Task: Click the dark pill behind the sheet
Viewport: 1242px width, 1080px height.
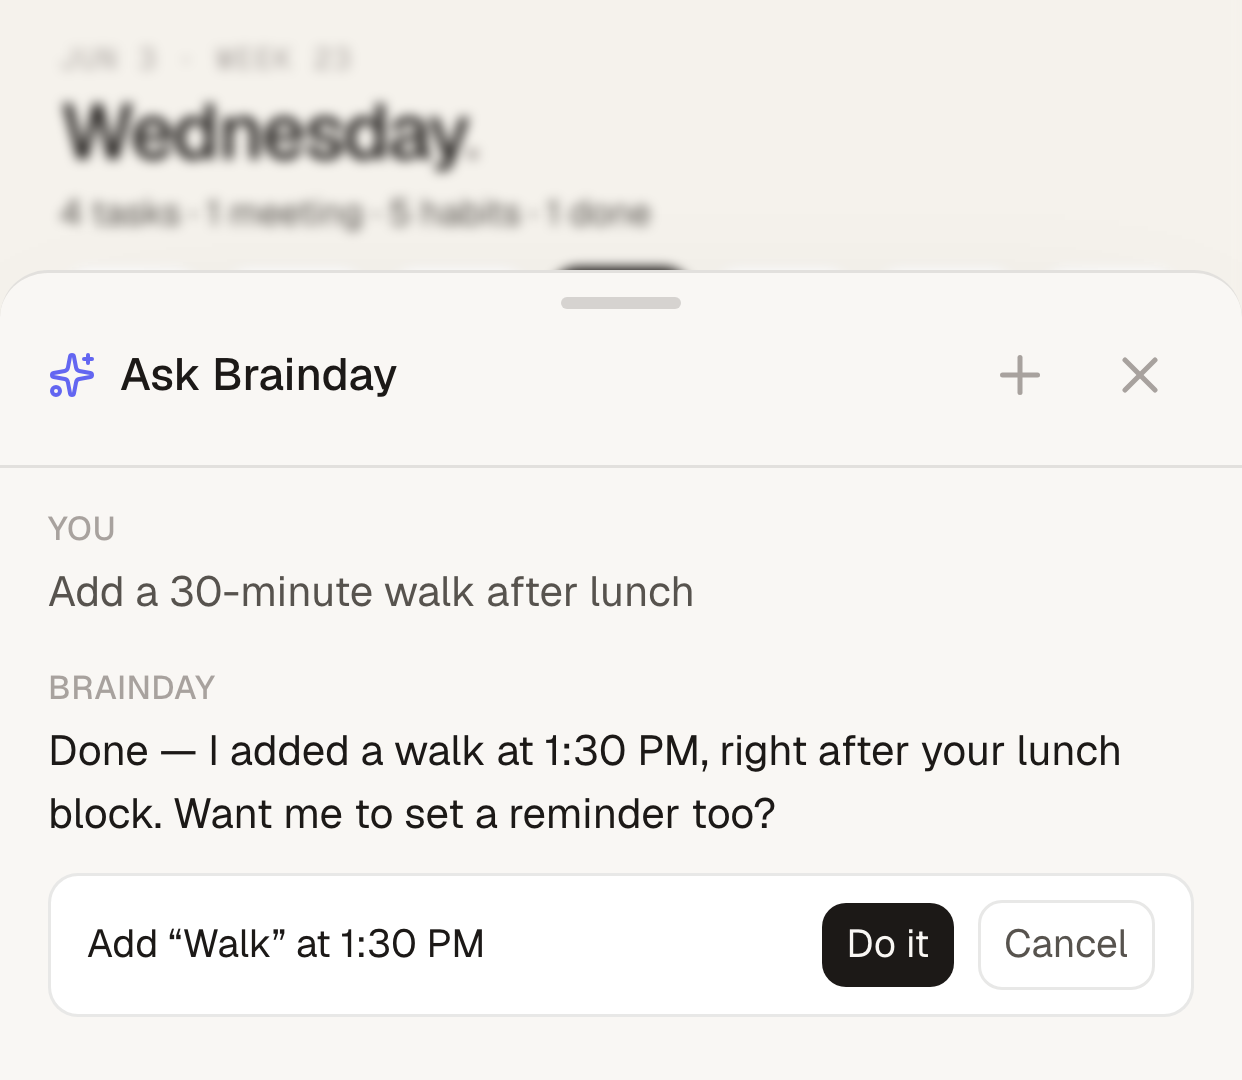Action: click(621, 266)
